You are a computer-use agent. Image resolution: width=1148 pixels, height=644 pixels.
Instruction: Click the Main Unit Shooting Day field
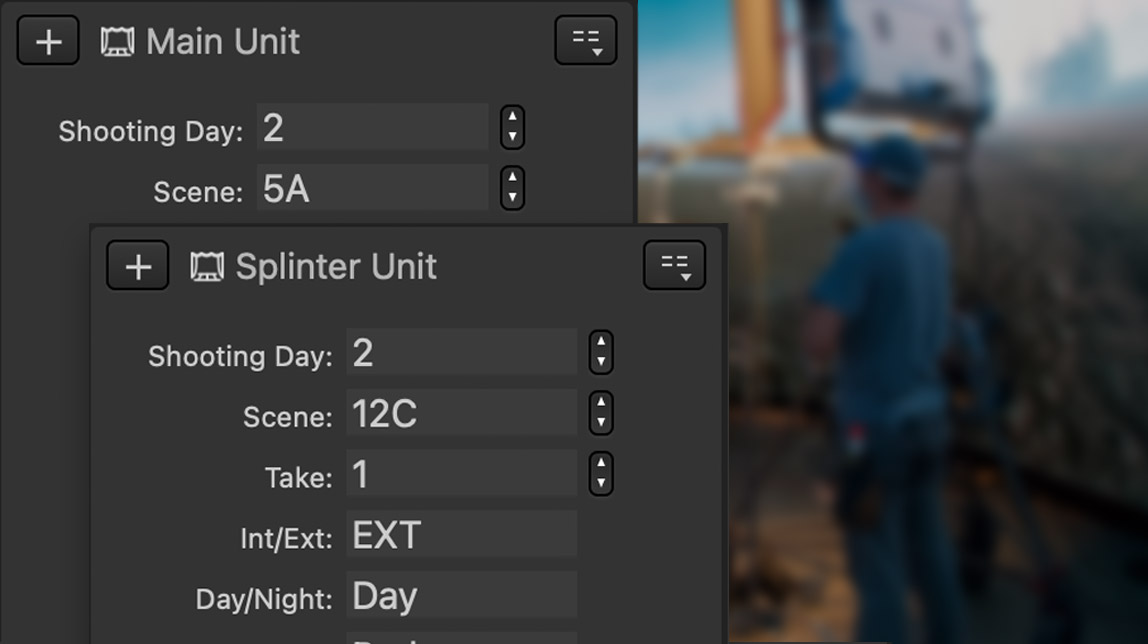click(x=372, y=128)
